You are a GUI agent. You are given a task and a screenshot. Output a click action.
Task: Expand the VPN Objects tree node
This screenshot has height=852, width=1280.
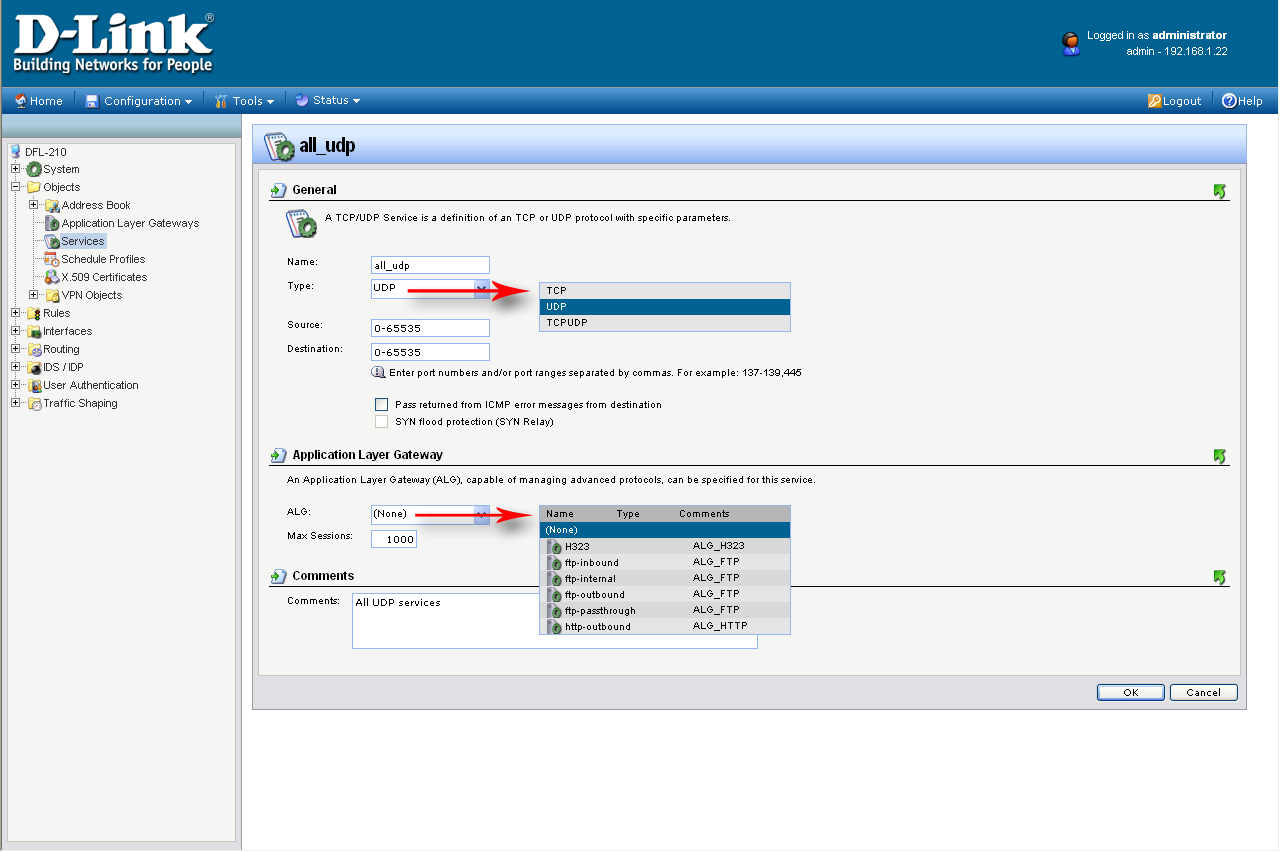[x=34, y=295]
